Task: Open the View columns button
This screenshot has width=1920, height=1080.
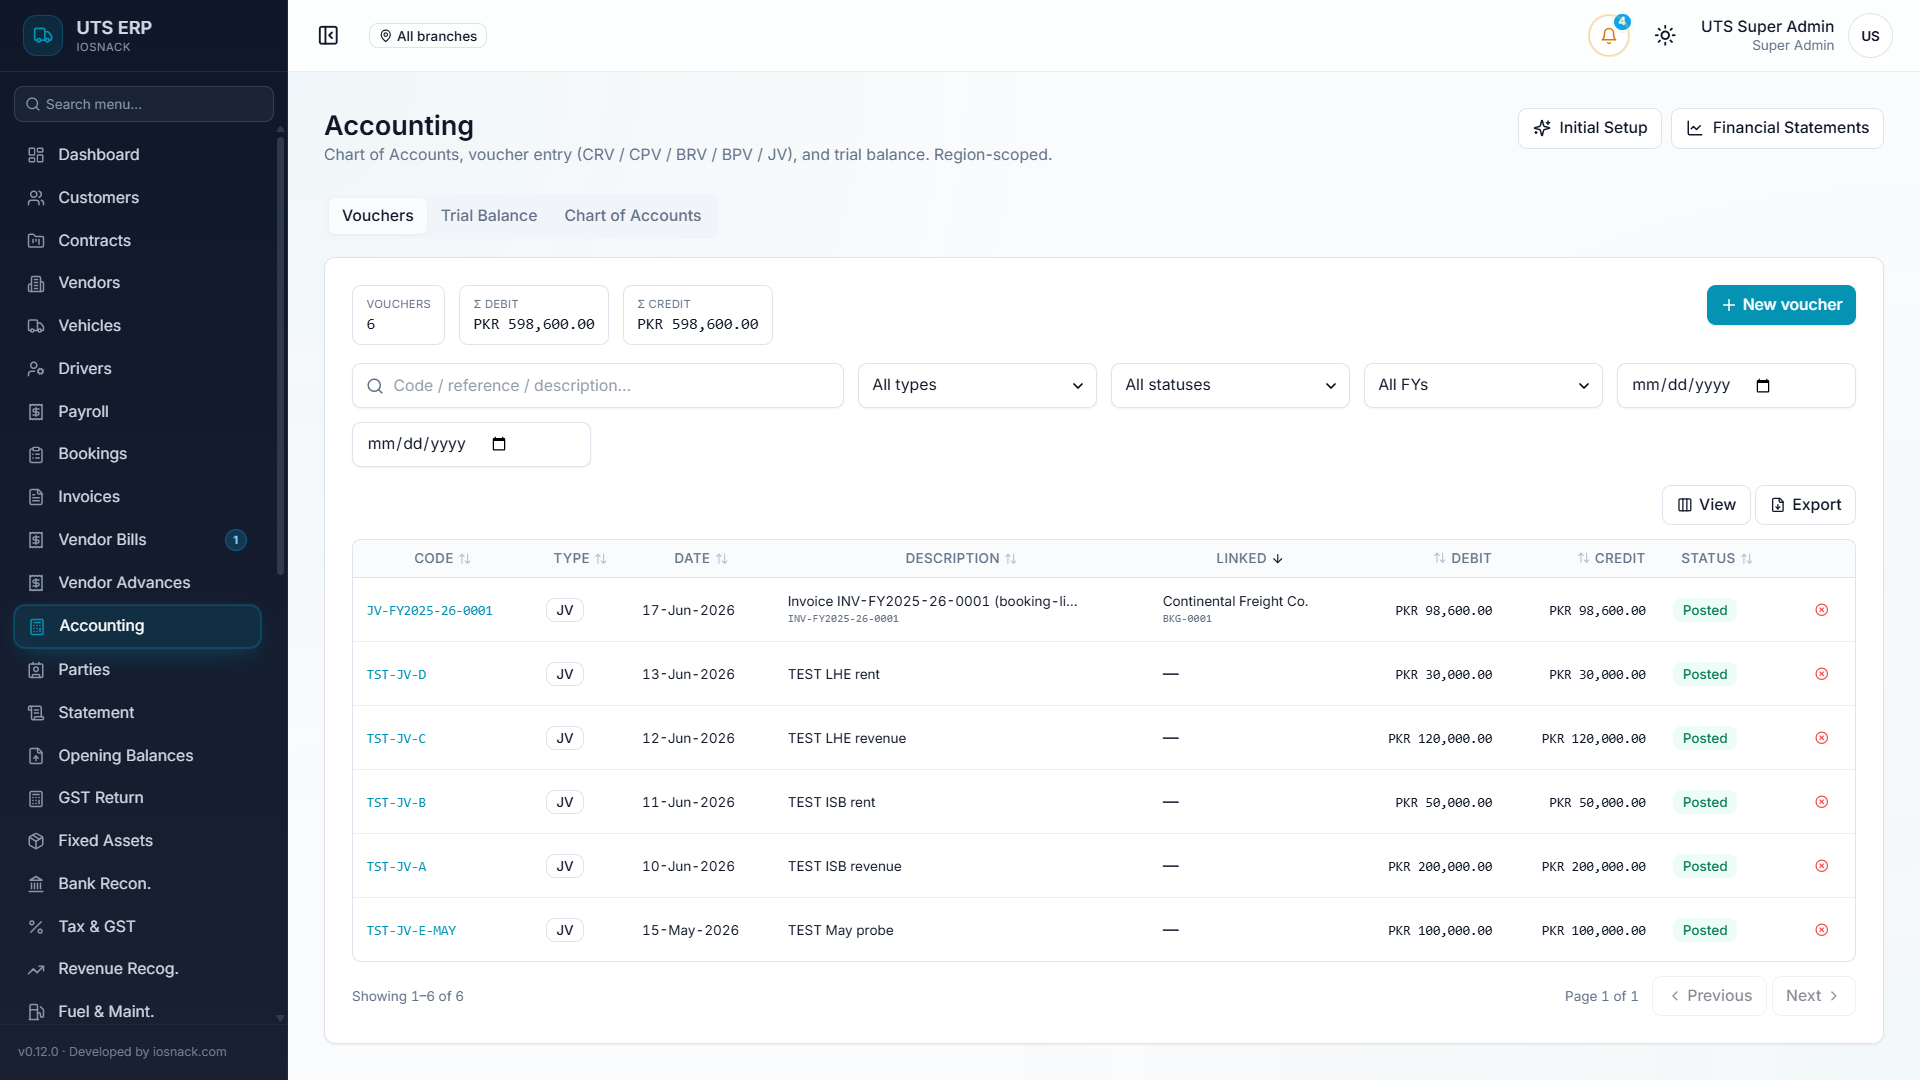Action: coord(1706,505)
